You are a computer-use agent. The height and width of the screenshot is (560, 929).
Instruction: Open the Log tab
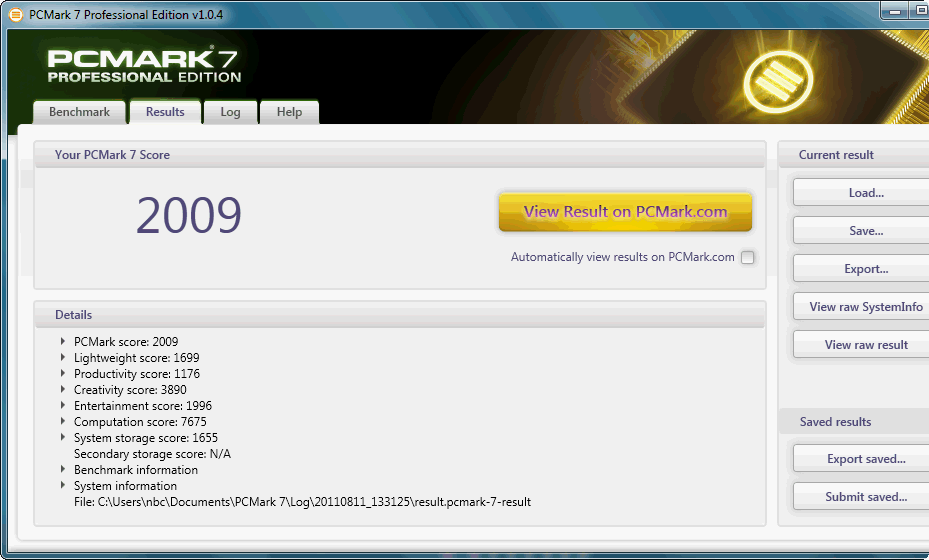(x=230, y=112)
